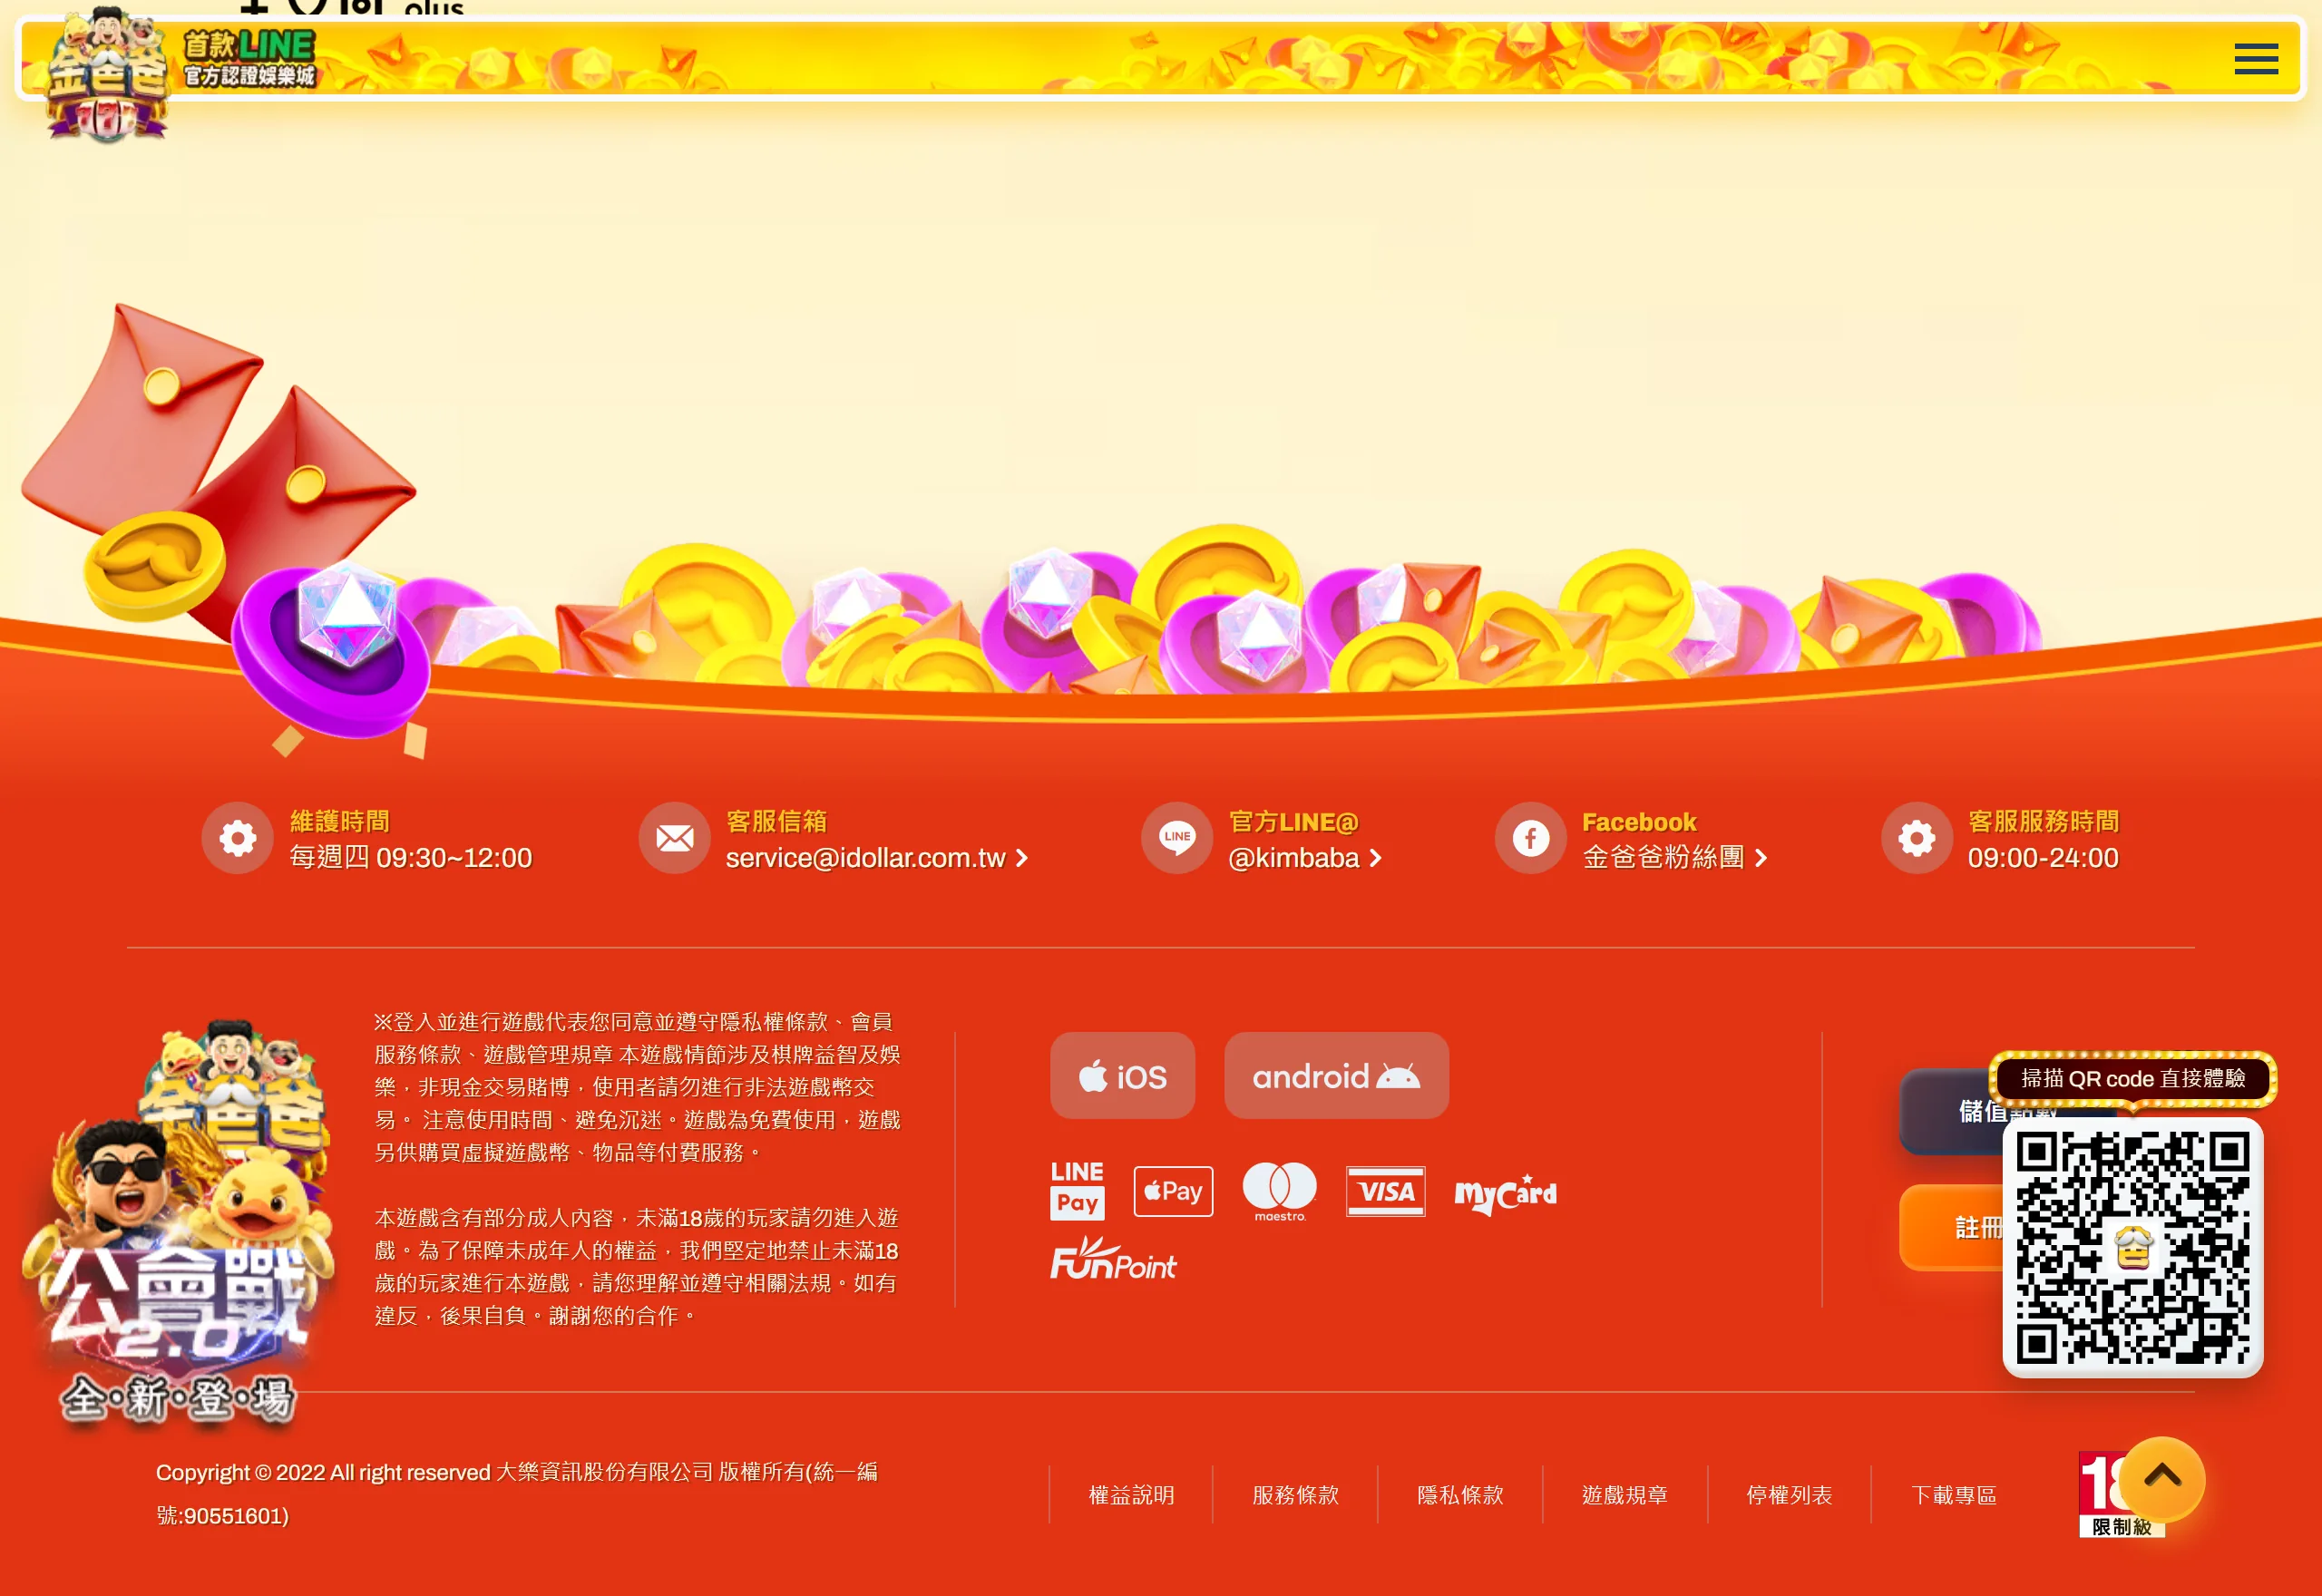Click the maintenance time gear icon
The image size is (2322, 1596).
237,838
